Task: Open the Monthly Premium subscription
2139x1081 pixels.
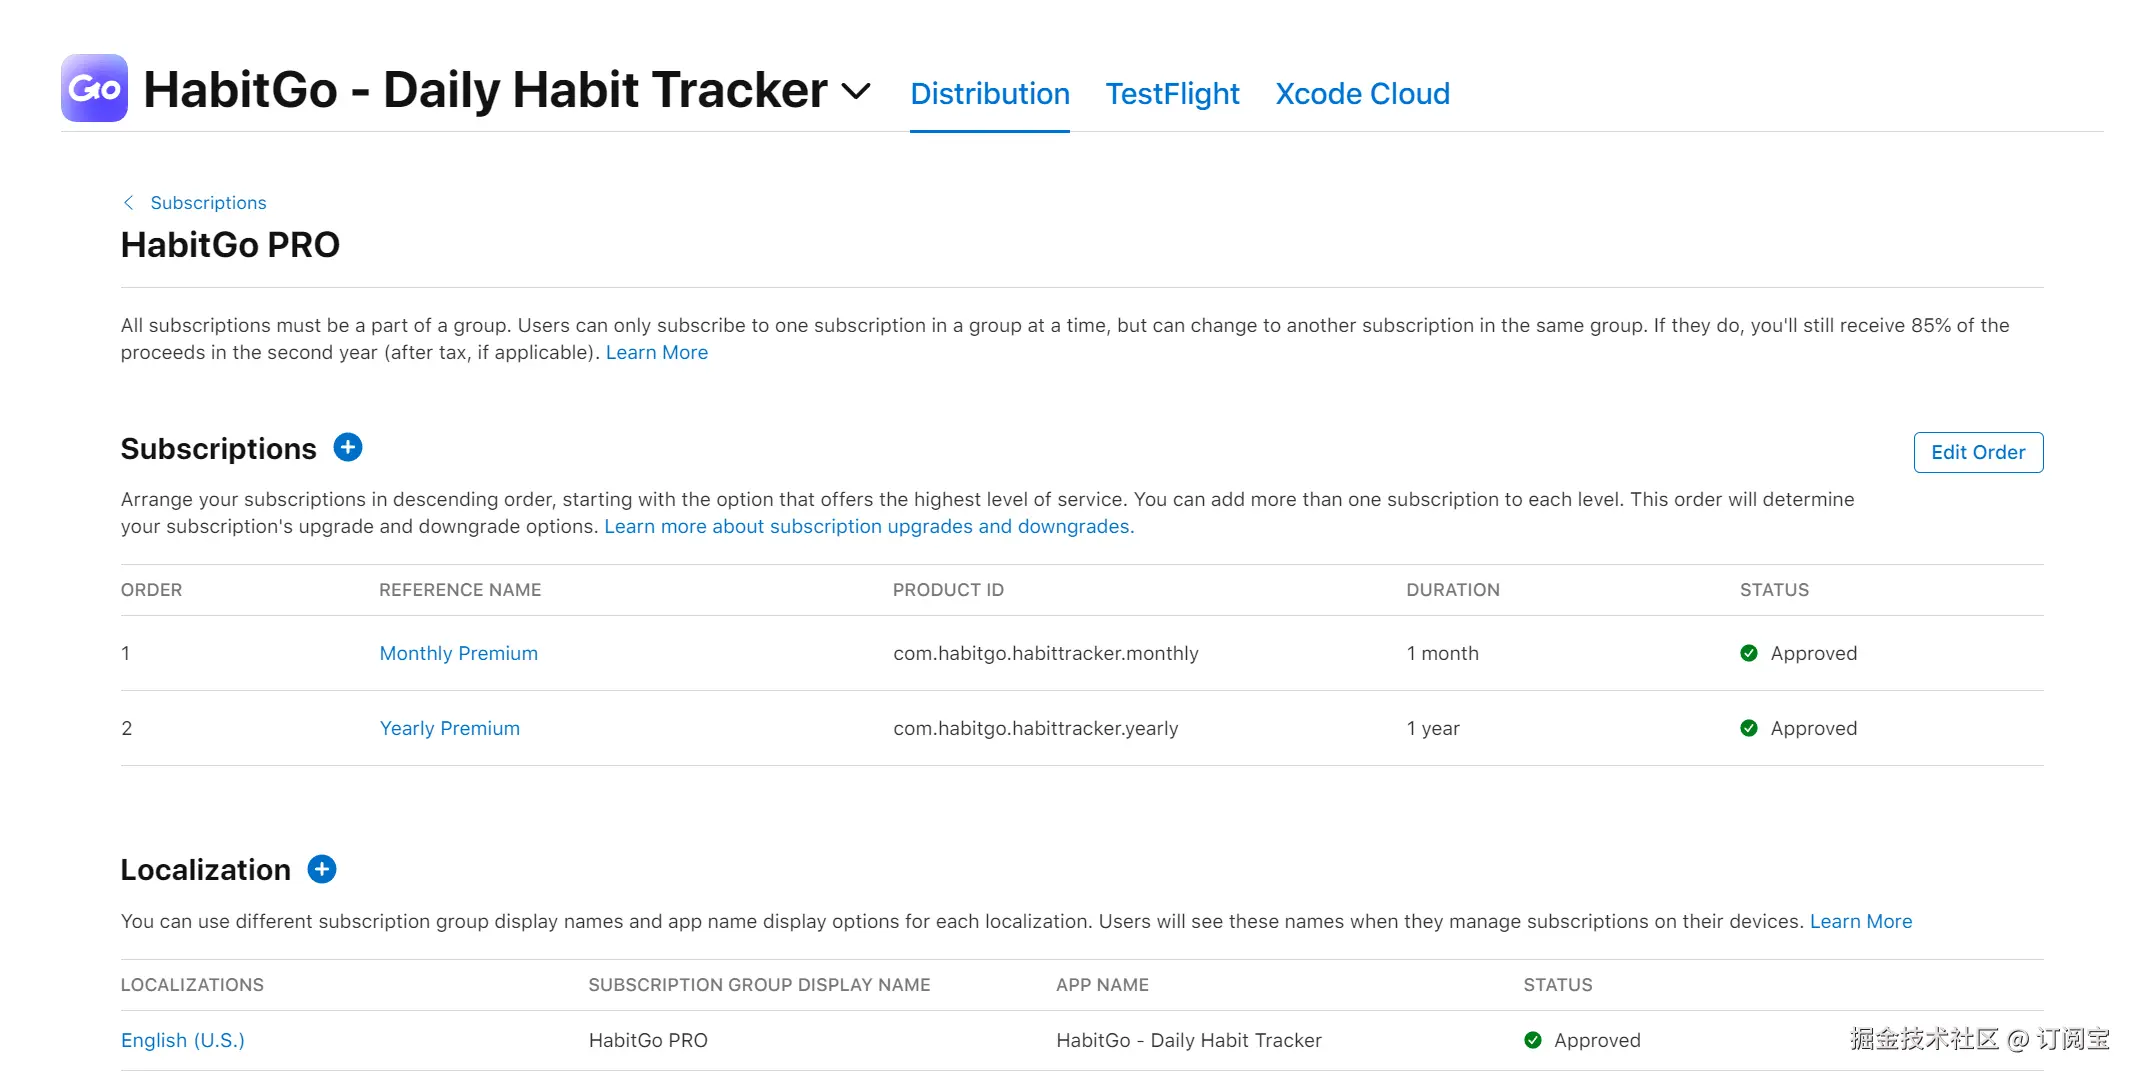Action: 458,653
